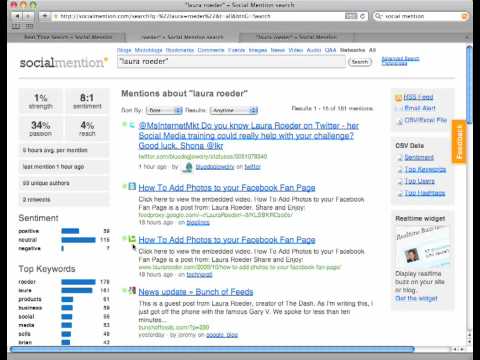
Task: Click the socialmention logo
Action: coord(64,62)
